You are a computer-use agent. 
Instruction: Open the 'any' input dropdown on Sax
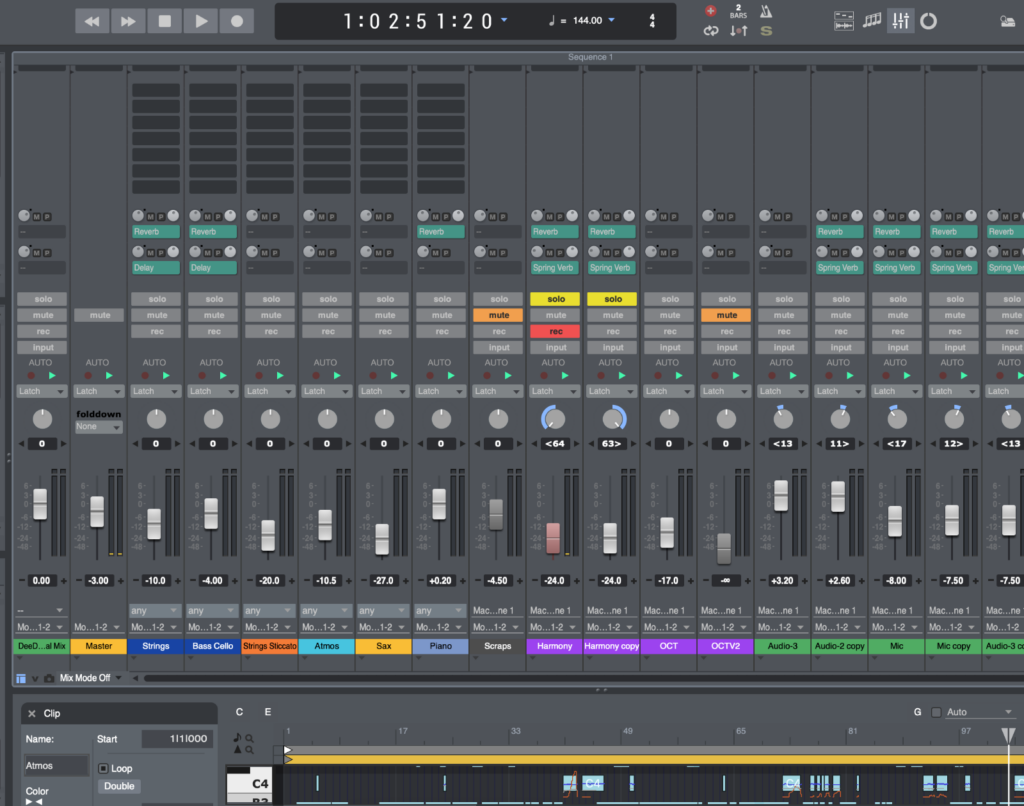point(384,611)
